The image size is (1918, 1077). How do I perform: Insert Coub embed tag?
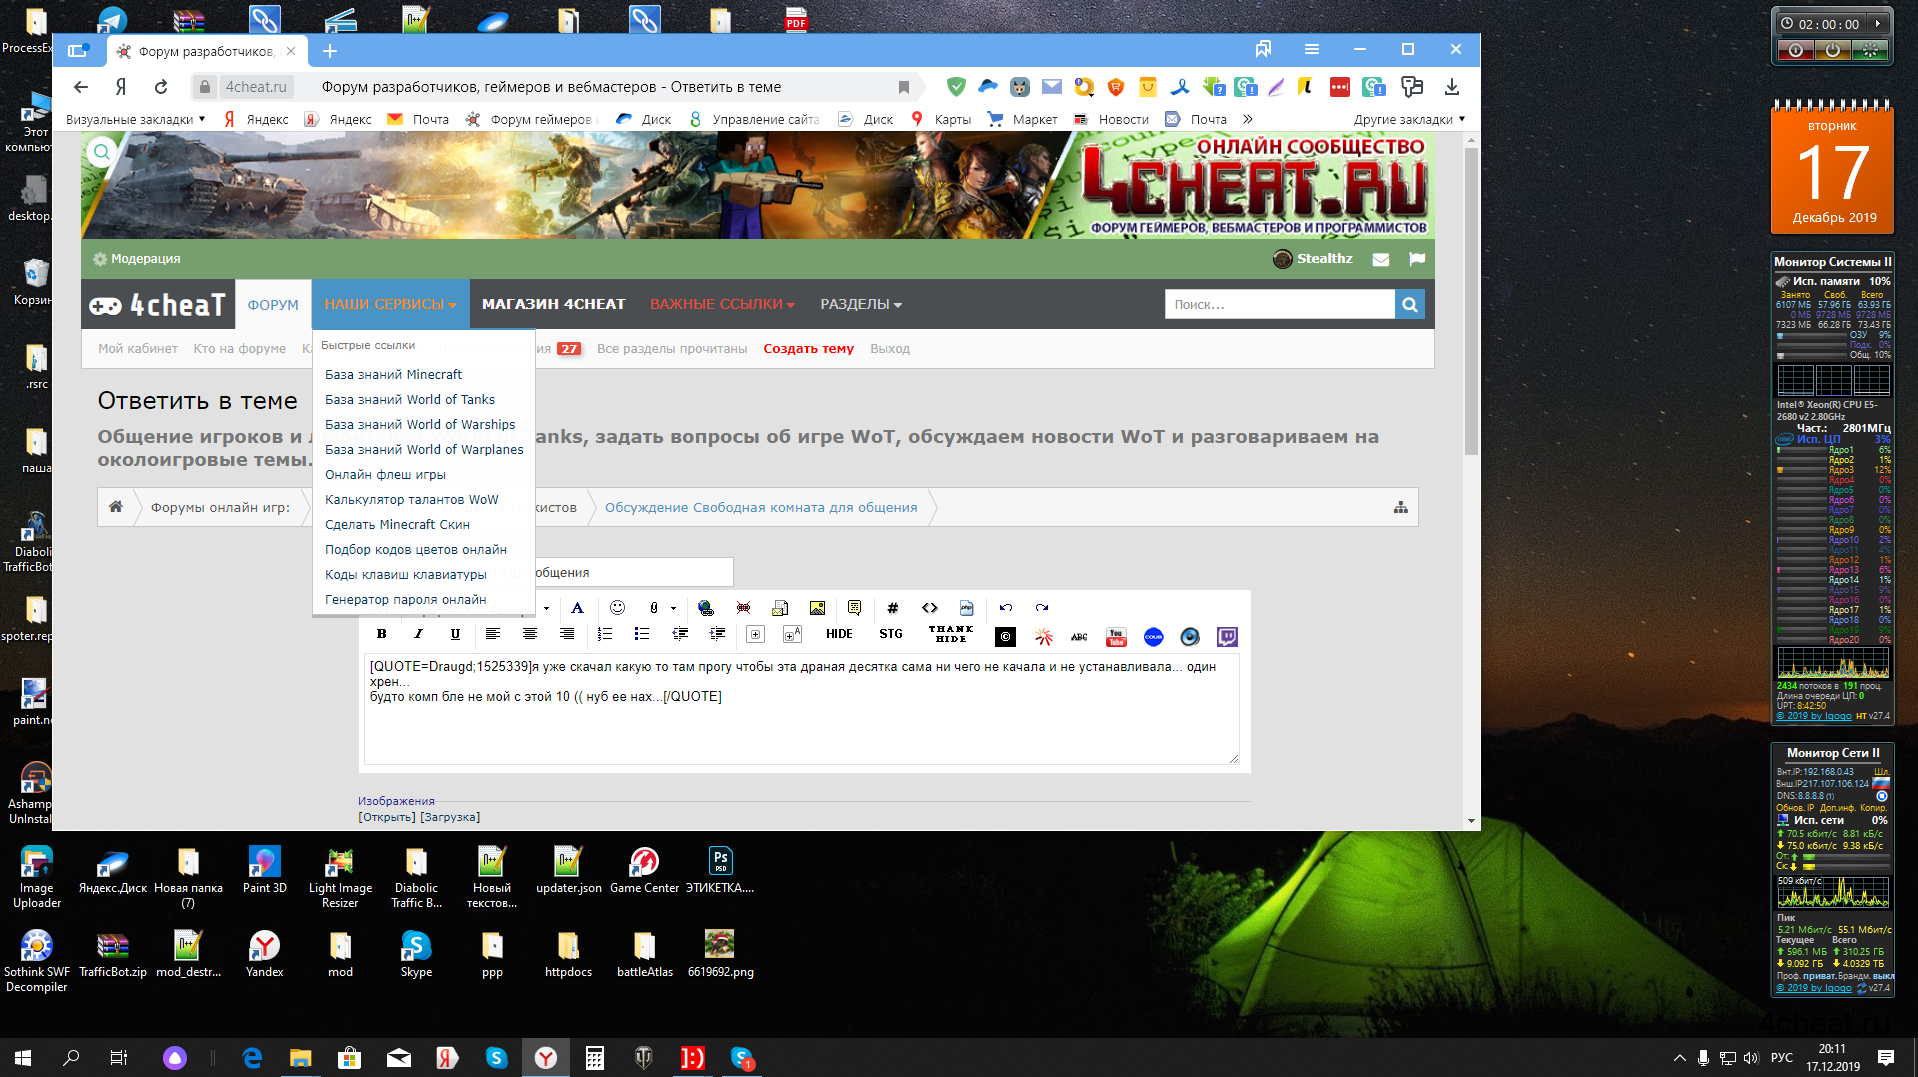pos(1153,636)
